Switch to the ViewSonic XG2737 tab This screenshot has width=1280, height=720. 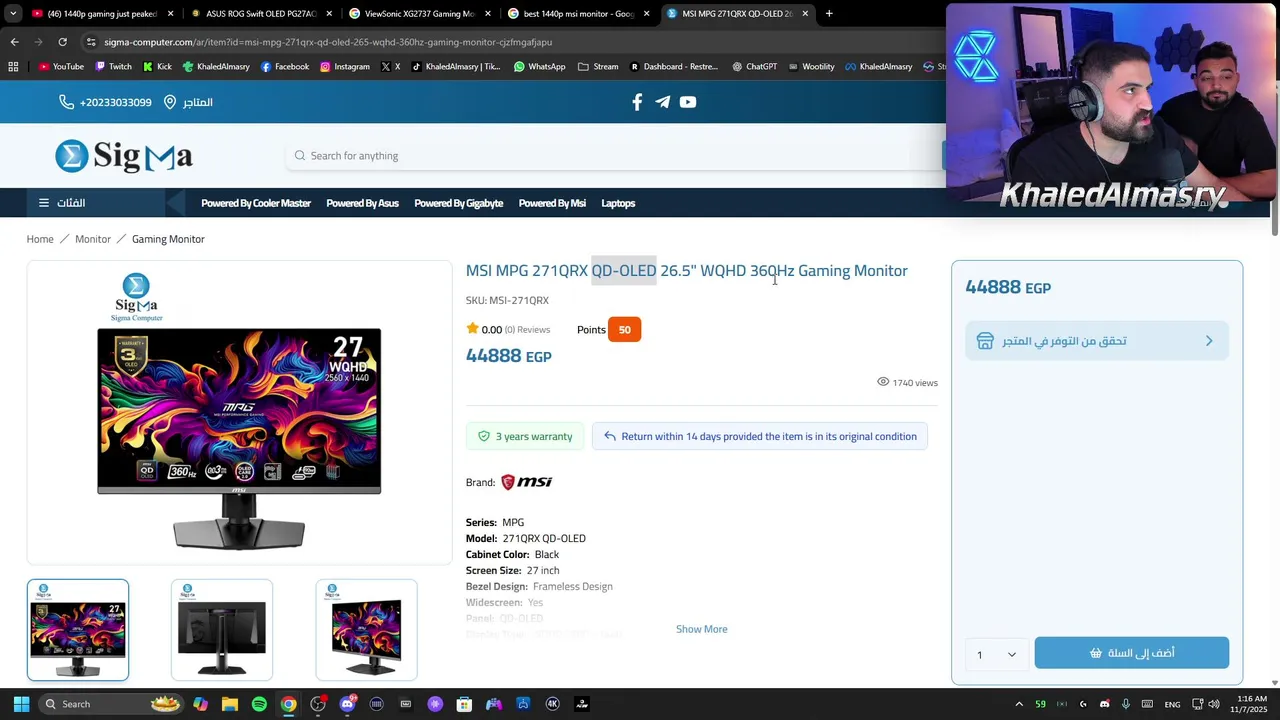pyautogui.click(x=418, y=14)
